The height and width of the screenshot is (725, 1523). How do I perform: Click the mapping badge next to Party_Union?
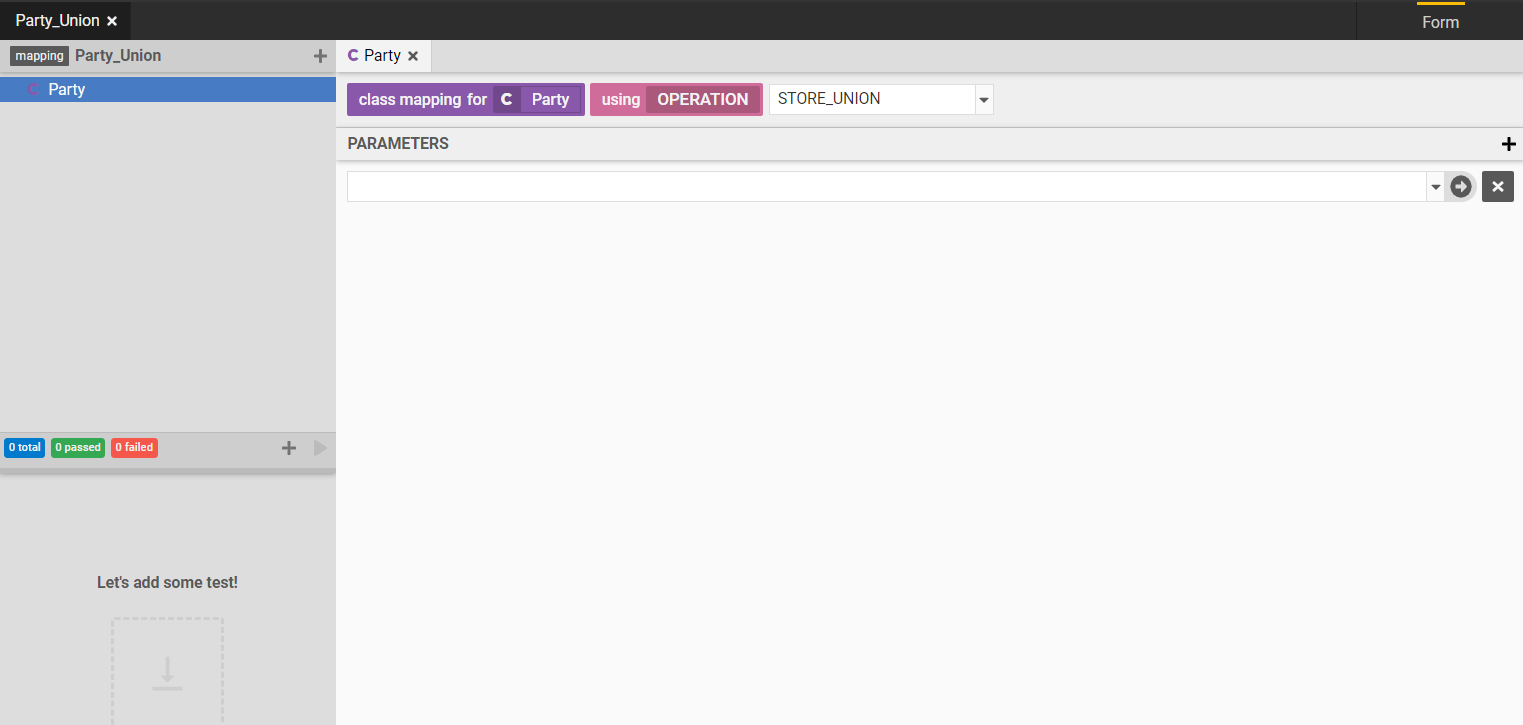[x=39, y=56]
